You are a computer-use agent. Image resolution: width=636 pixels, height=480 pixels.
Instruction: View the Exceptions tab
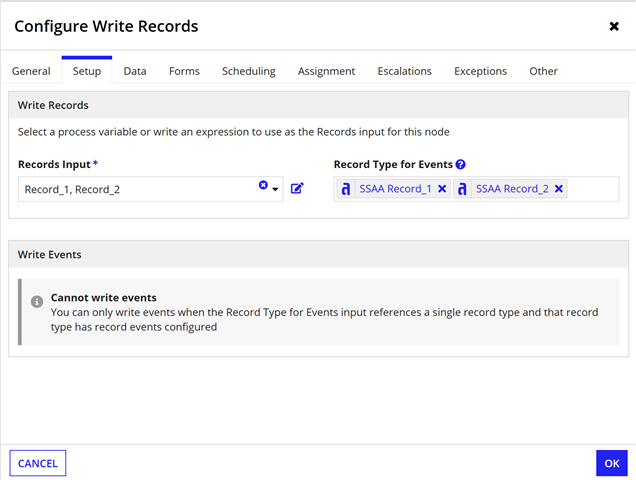pyautogui.click(x=481, y=71)
